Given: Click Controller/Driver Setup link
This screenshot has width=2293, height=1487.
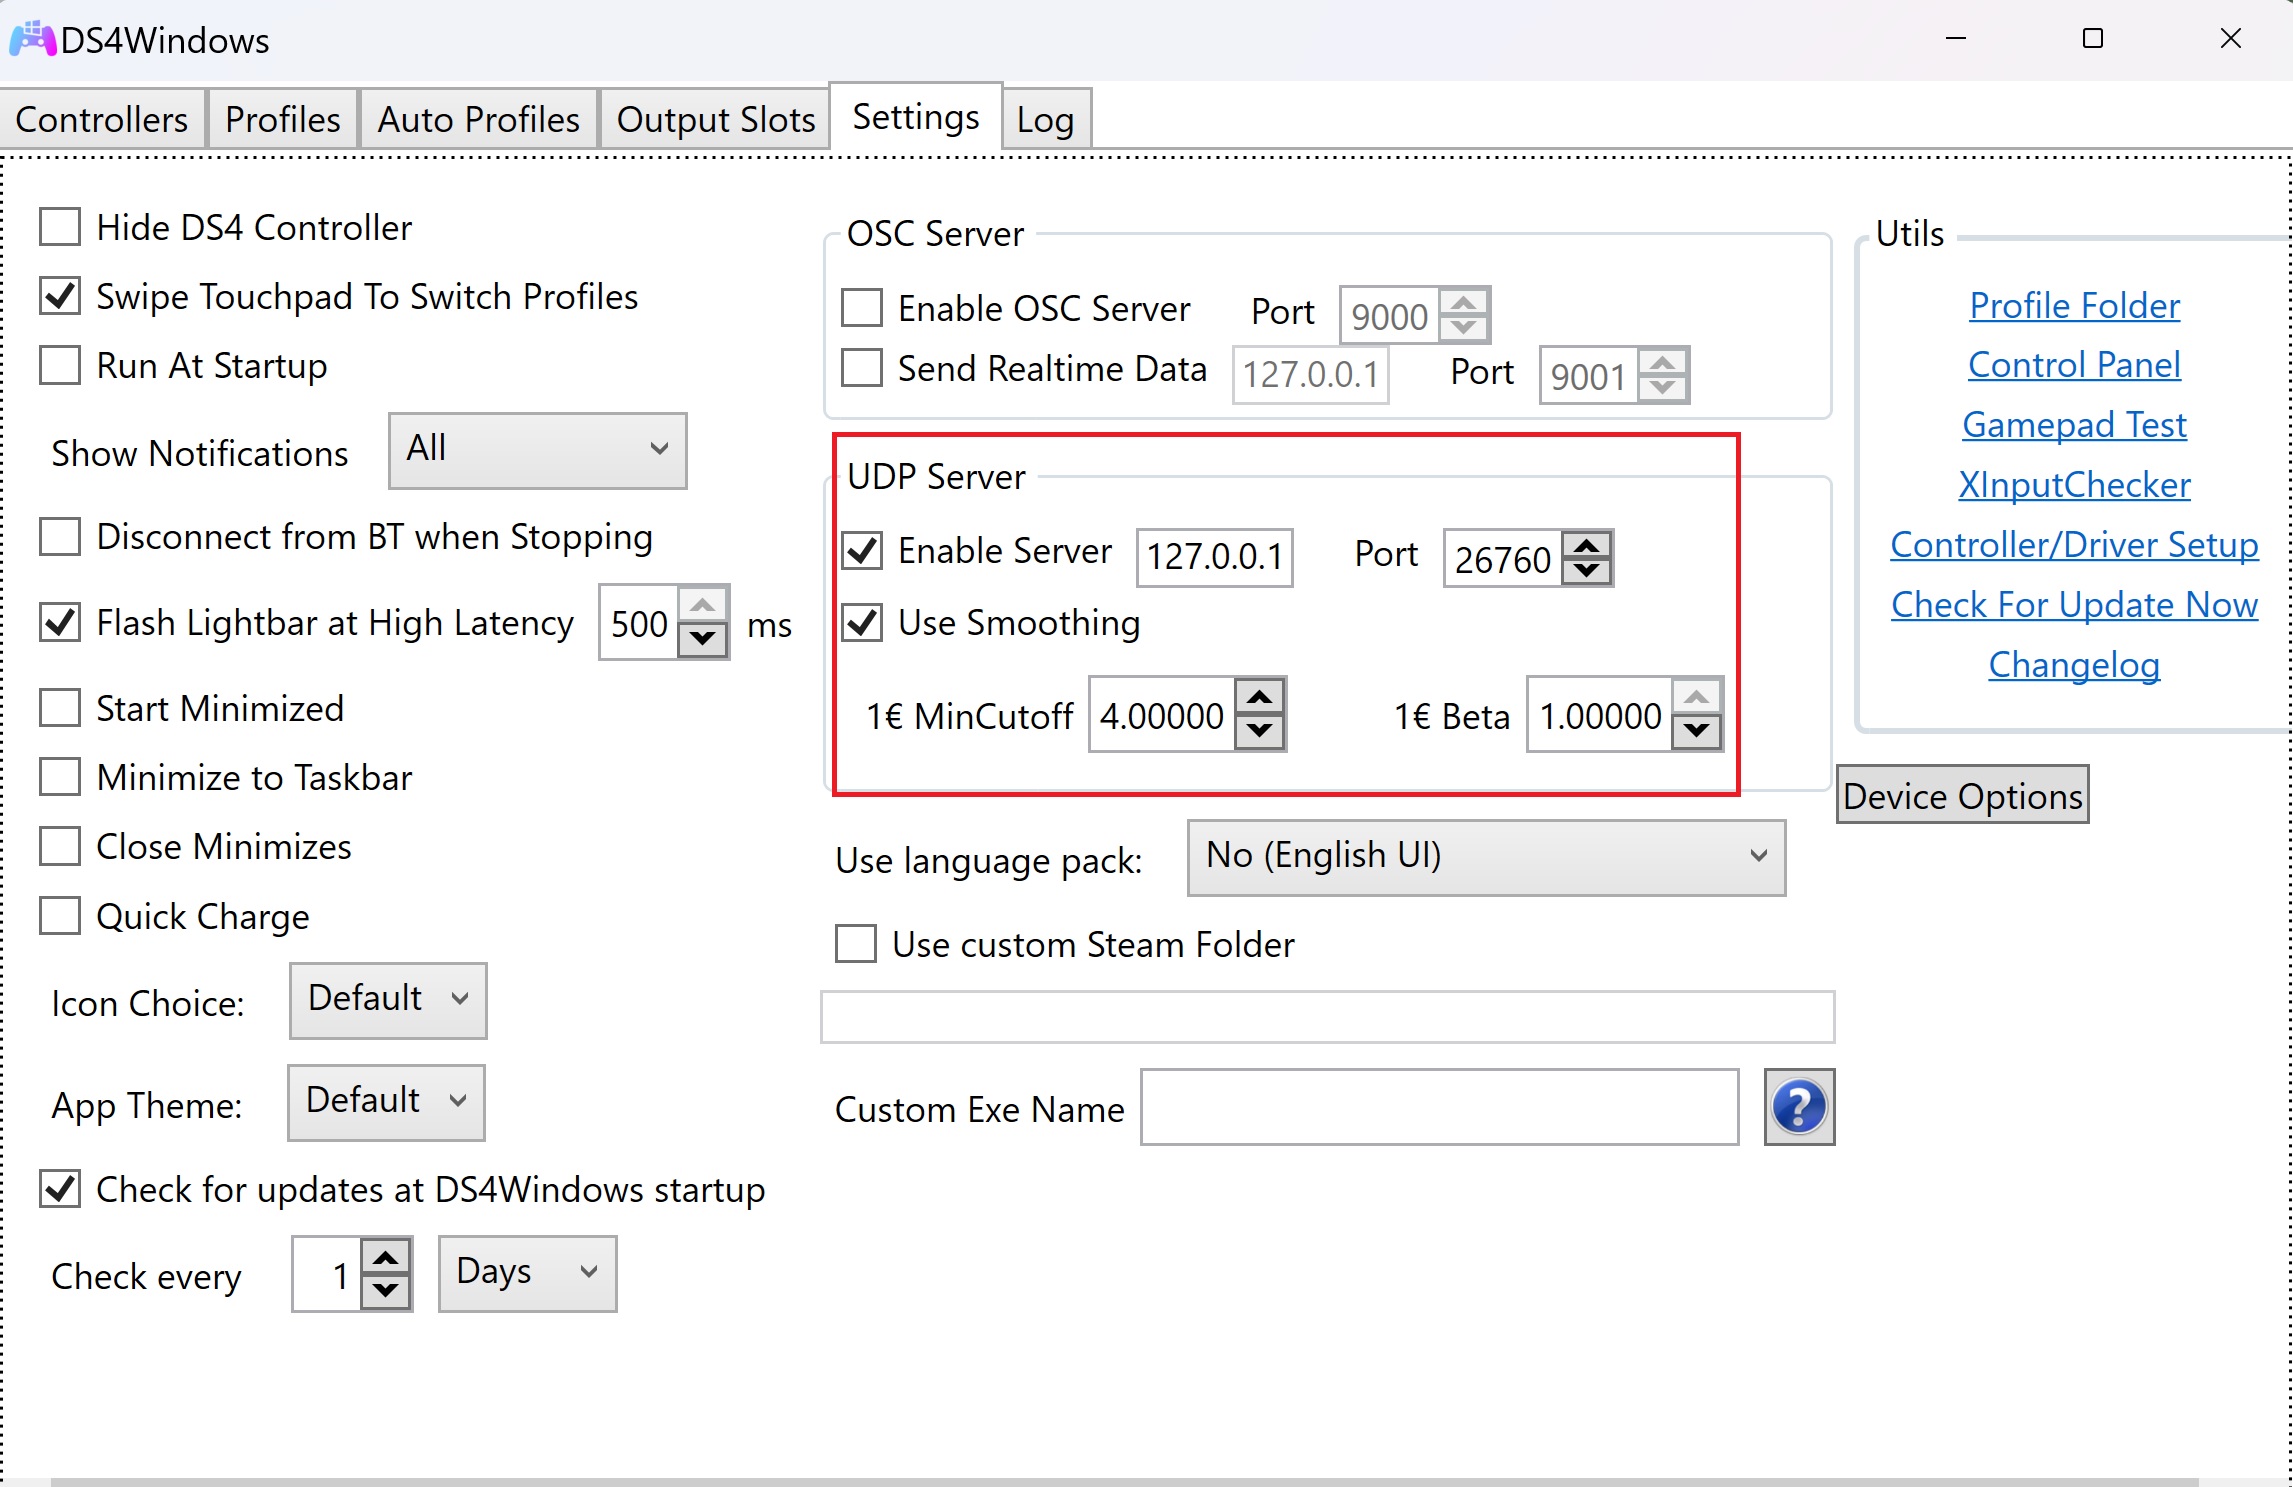Looking at the screenshot, I should point(2075,544).
